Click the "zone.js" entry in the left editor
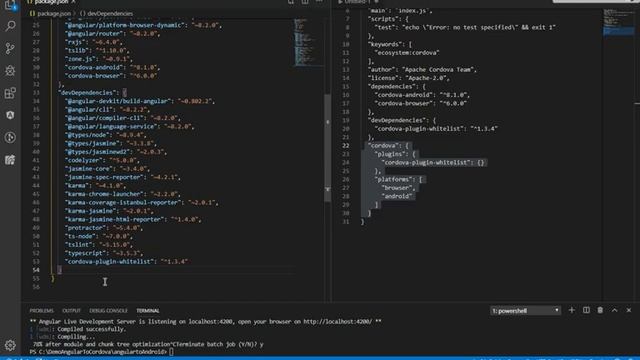This screenshot has width=640, height=360. (99, 59)
